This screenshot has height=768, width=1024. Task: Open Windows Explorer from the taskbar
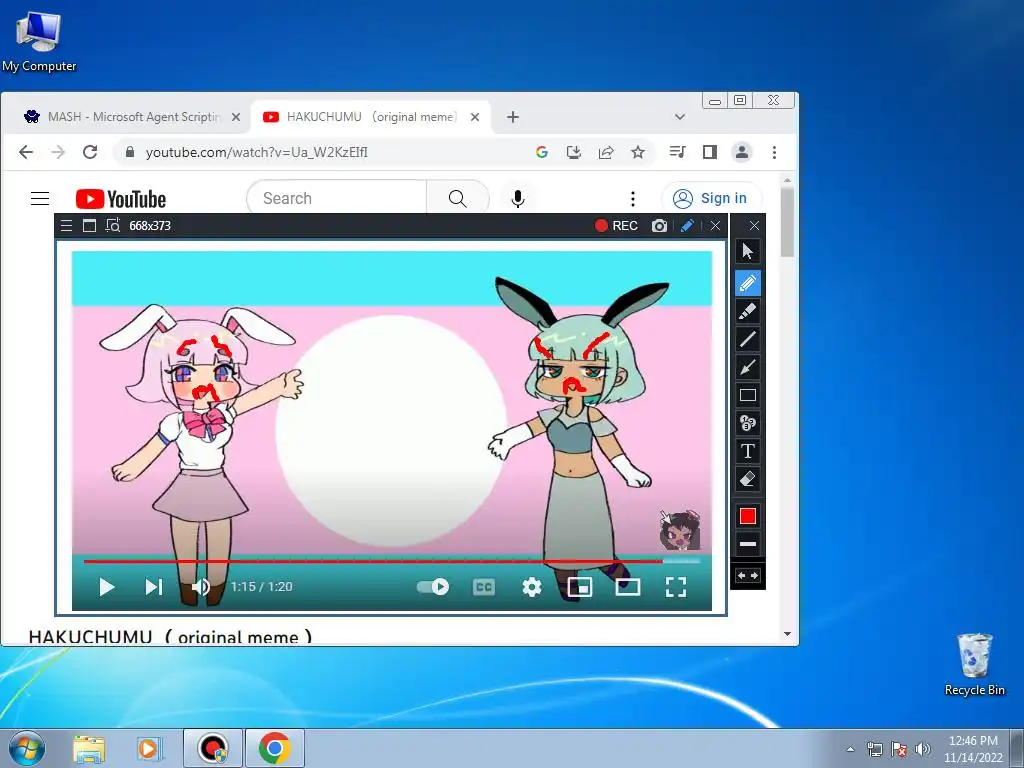(x=89, y=749)
